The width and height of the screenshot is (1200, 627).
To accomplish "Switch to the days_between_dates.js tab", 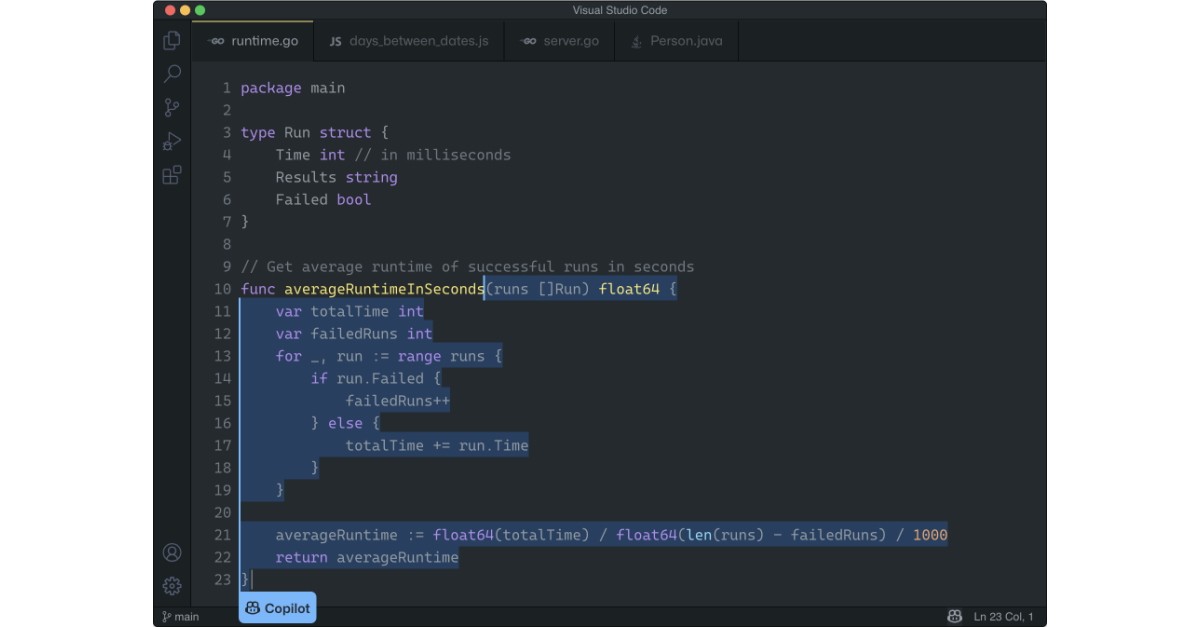I will 409,41.
